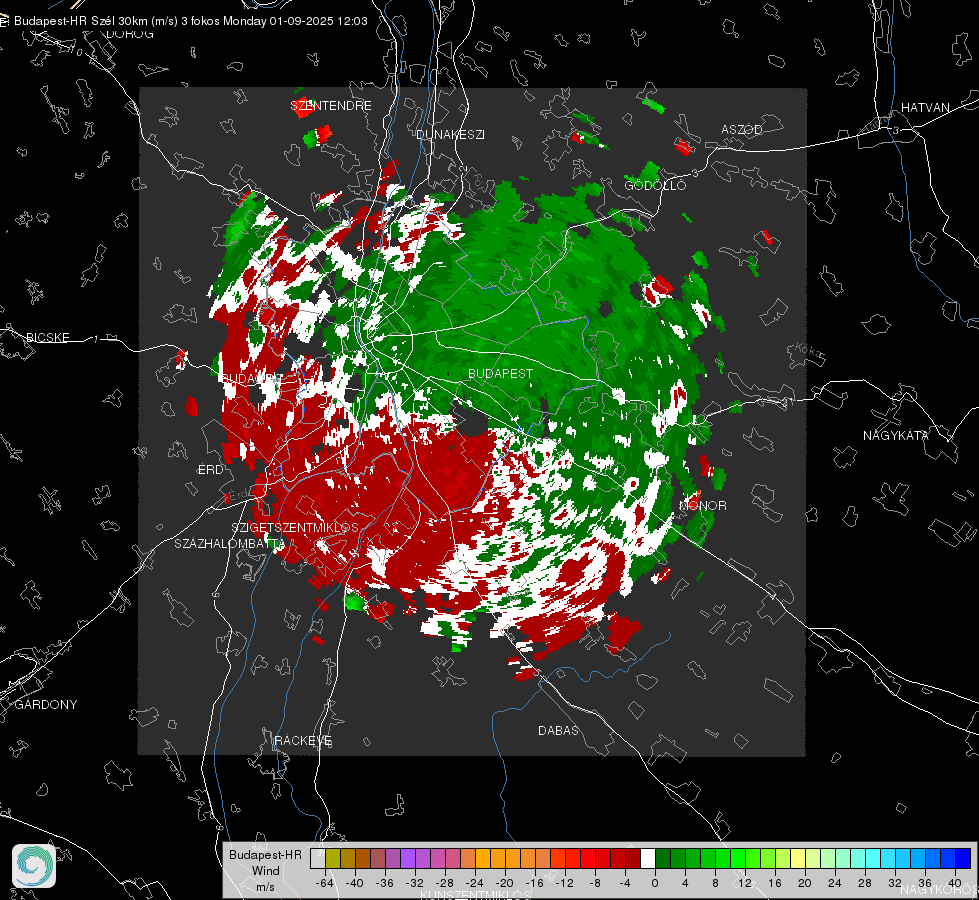
Task: Click the -40 value on the legend scale
Action: (354, 883)
